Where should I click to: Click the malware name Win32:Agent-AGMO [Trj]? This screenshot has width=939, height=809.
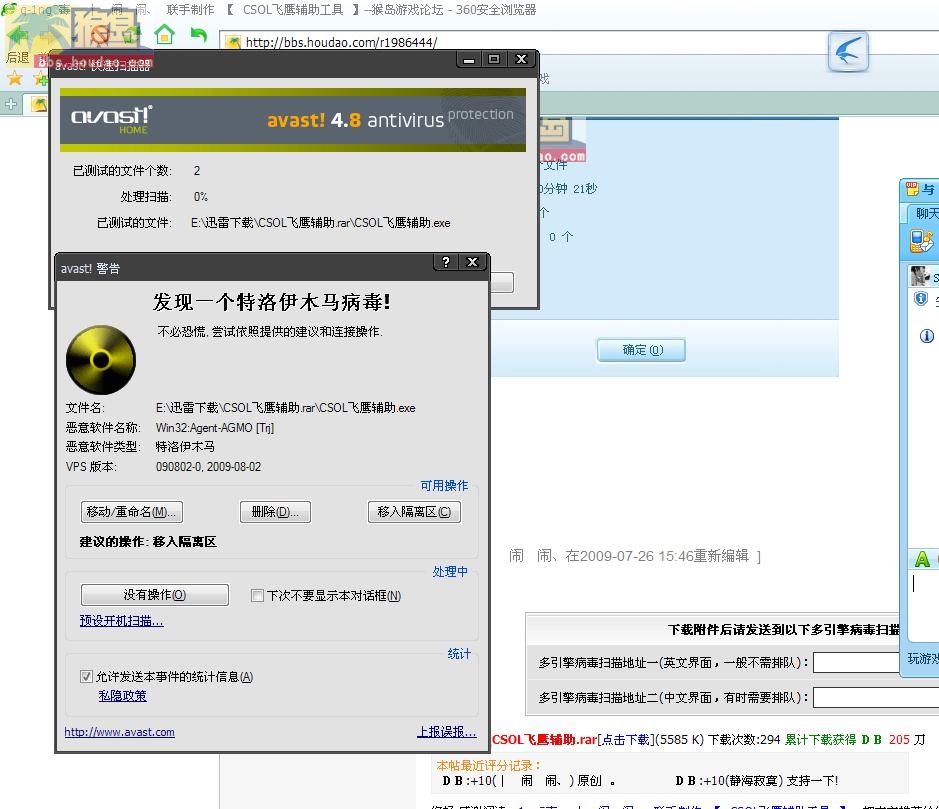coord(215,428)
